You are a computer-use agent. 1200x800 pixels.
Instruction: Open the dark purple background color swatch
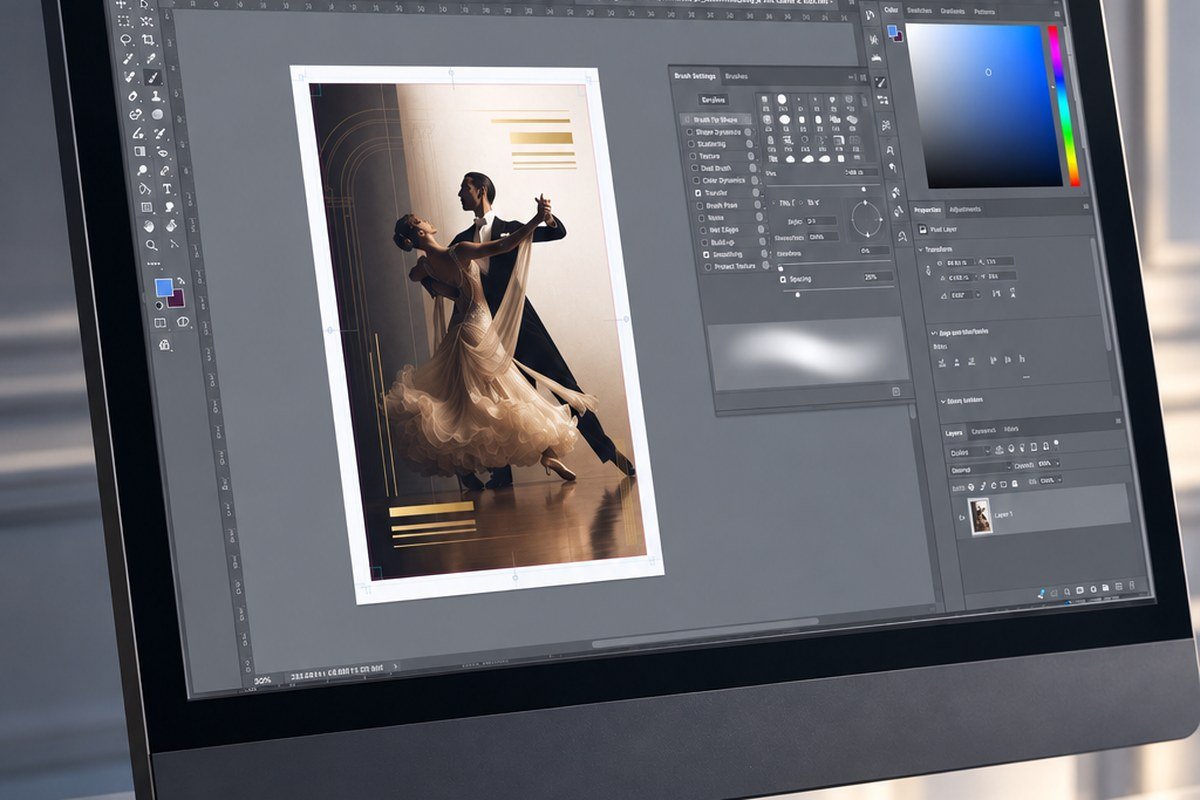pyautogui.click(x=178, y=299)
